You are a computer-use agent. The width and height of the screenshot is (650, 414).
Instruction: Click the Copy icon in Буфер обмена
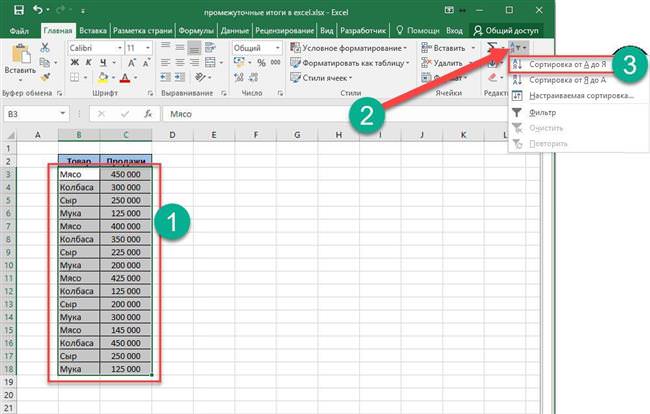click(x=44, y=63)
